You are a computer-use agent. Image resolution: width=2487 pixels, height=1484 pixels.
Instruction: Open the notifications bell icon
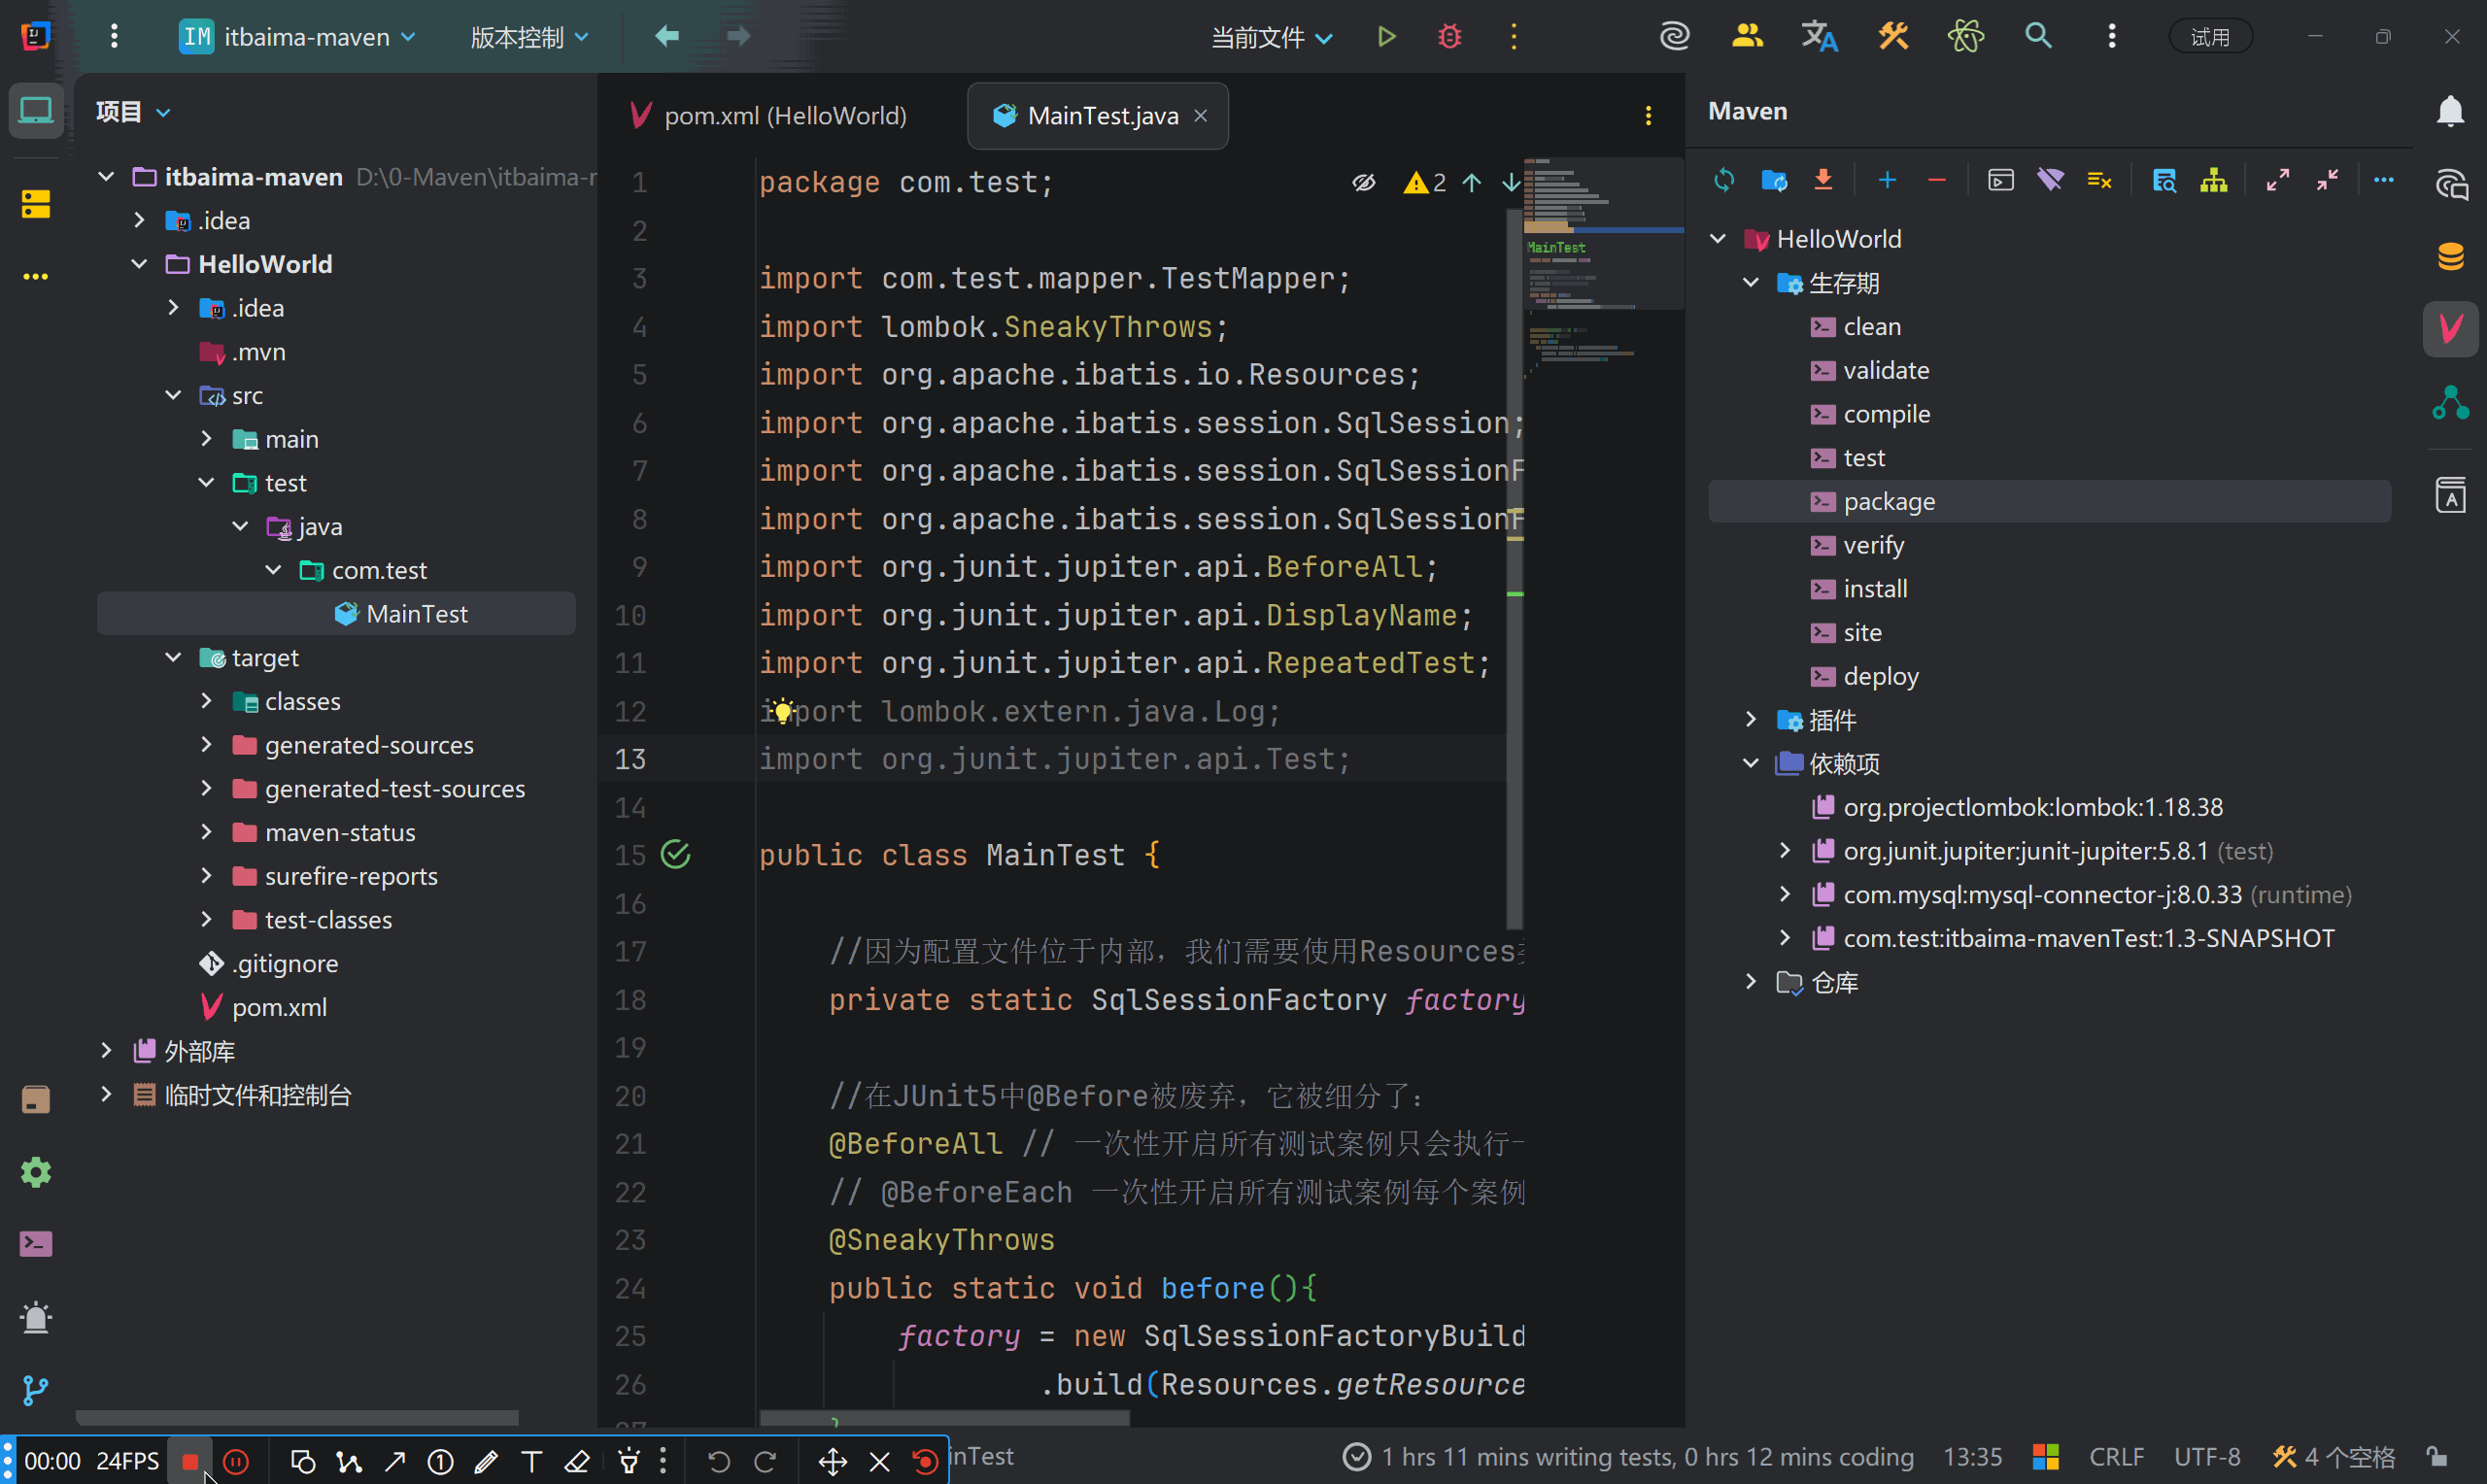pyautogui.click(x=2450, y=111)
